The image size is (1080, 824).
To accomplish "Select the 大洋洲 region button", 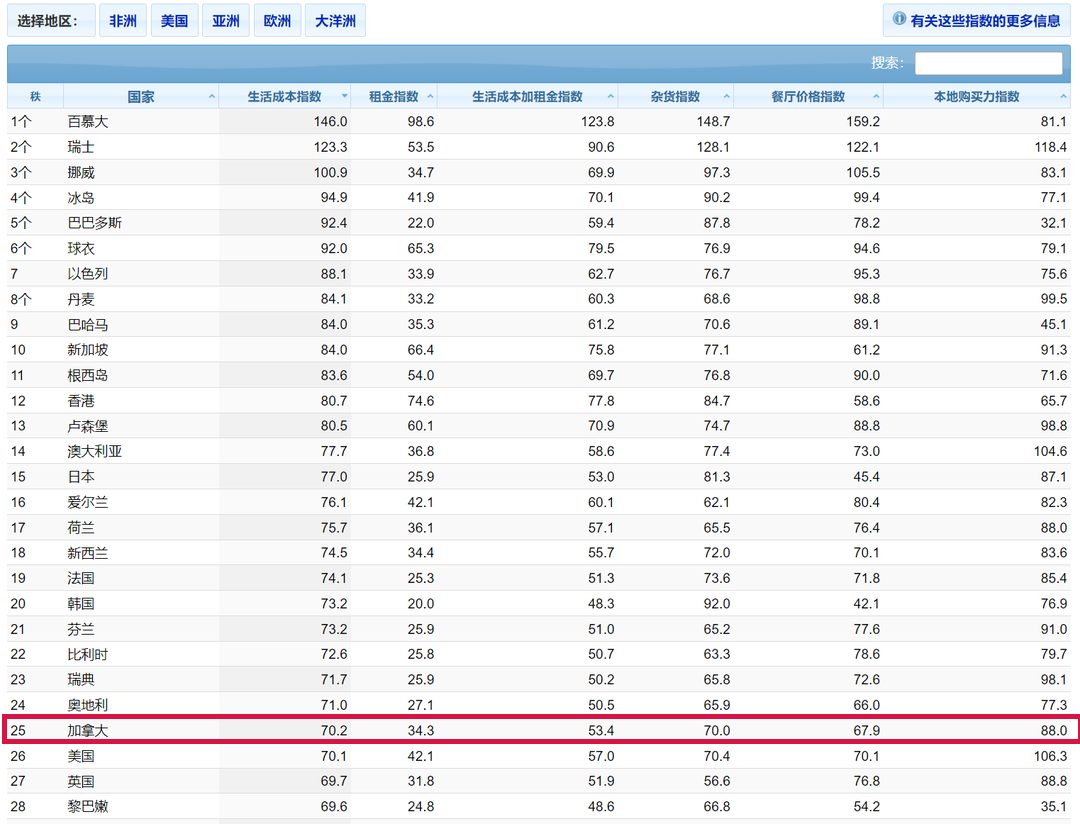I will [x=335, y=21].
